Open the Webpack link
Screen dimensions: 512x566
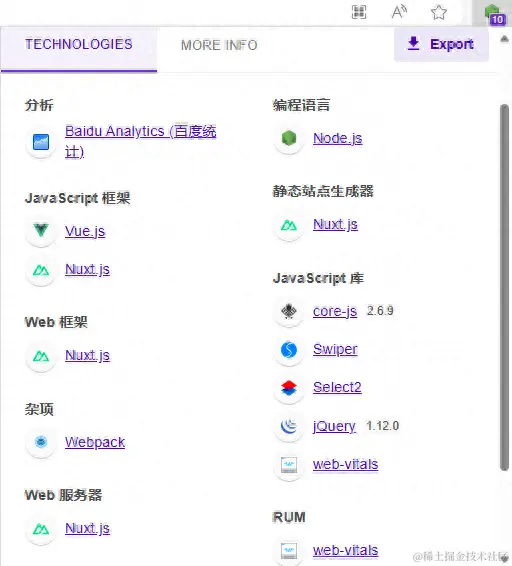[x=95, y=442]
